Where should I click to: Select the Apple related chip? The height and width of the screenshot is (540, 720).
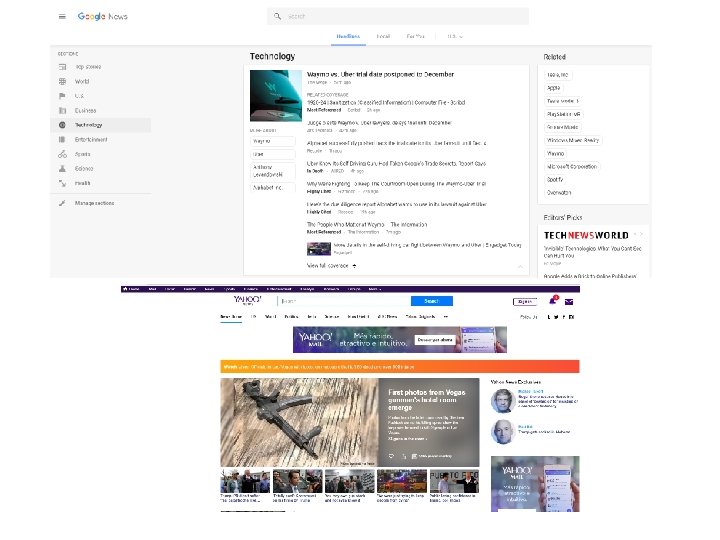[554, 88]
